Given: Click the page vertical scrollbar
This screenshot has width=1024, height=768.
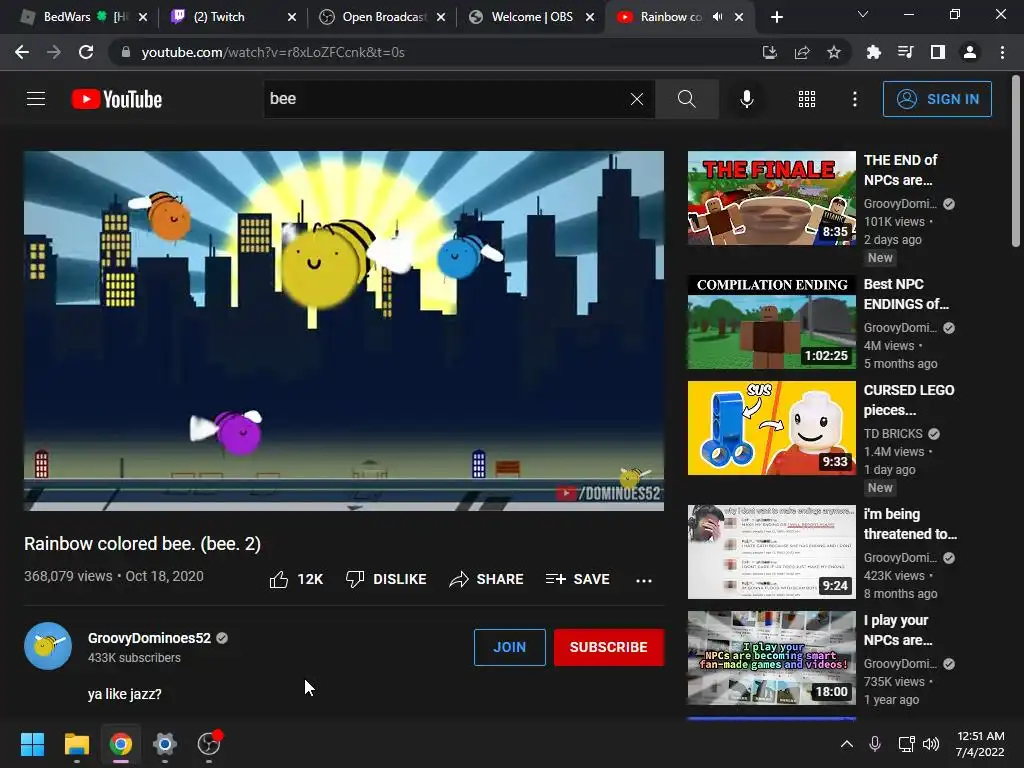Looking at the screenshot, I should [1016, 163].
